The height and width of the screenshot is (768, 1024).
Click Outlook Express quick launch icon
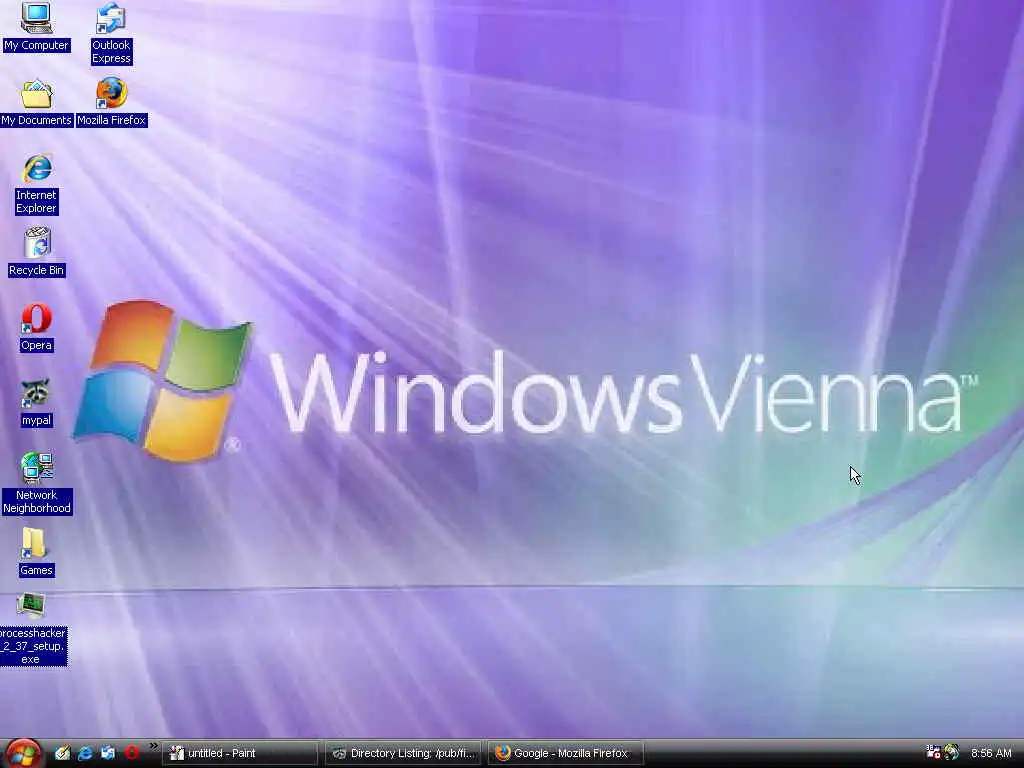(x=108, y=753)
